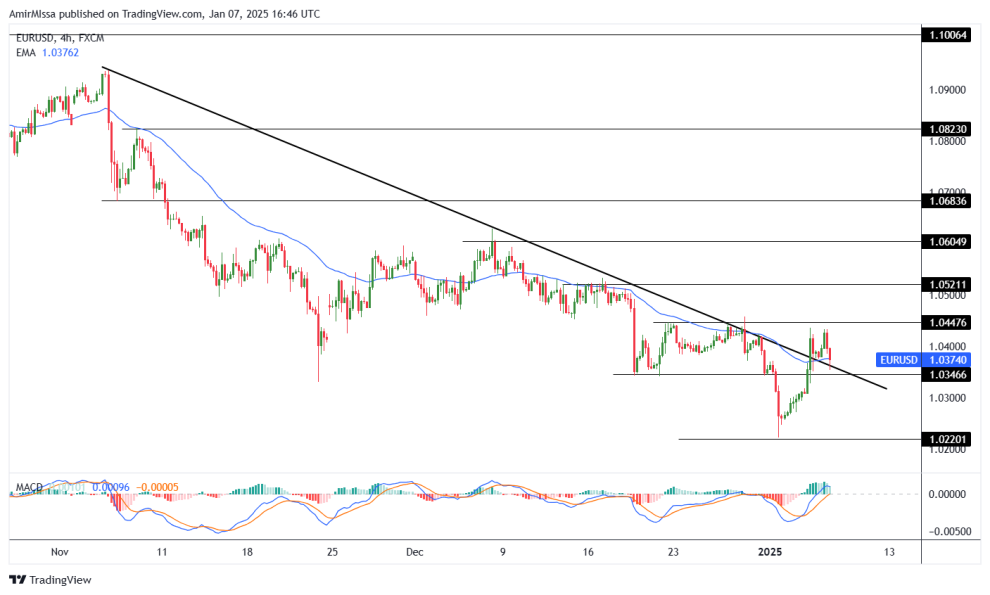
Task: Click the 2025 label on time axis
Action: 770,552
